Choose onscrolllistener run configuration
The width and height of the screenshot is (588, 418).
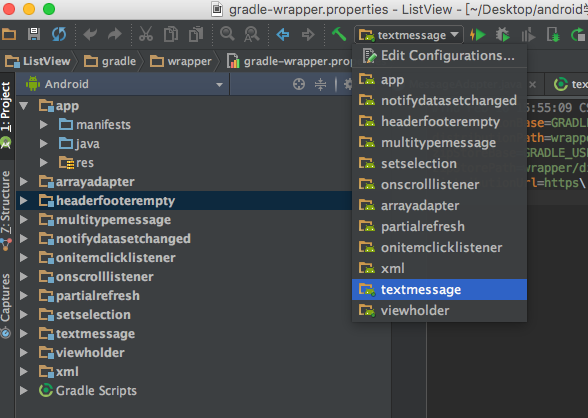(440, 184)
